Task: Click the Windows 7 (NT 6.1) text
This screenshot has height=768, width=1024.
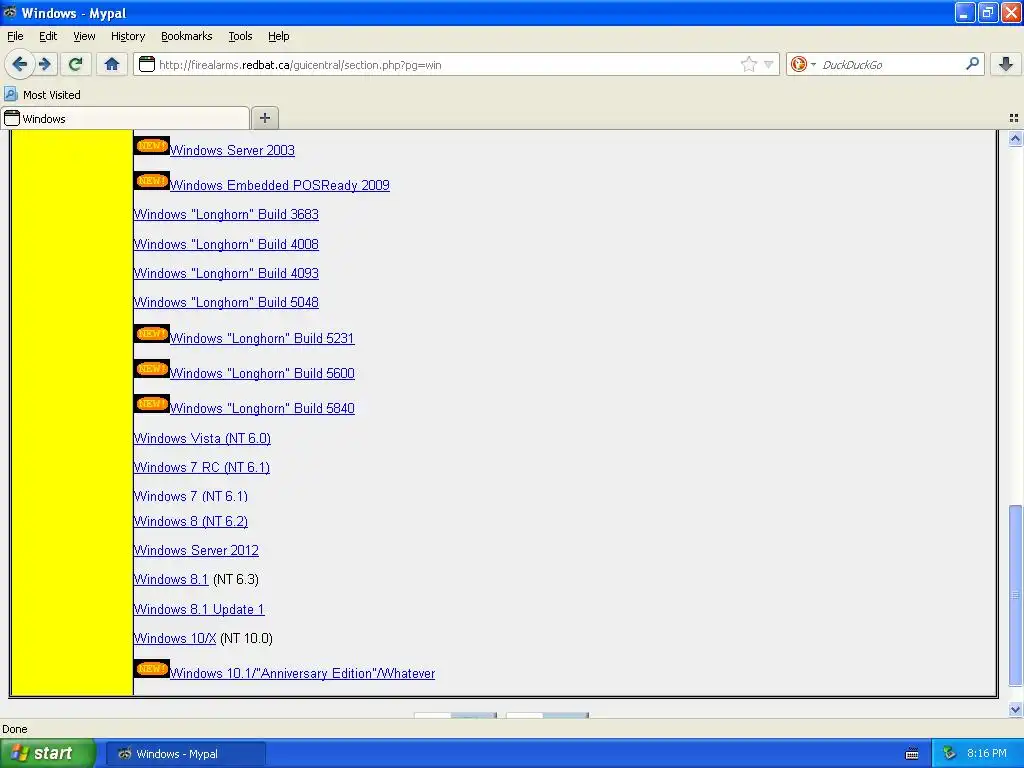Action: [191, 496]
